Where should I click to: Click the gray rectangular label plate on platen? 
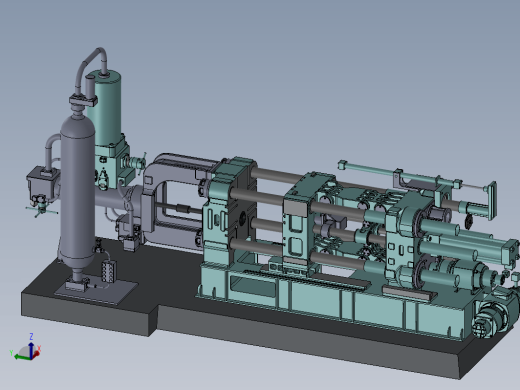(x=295, y=208)
